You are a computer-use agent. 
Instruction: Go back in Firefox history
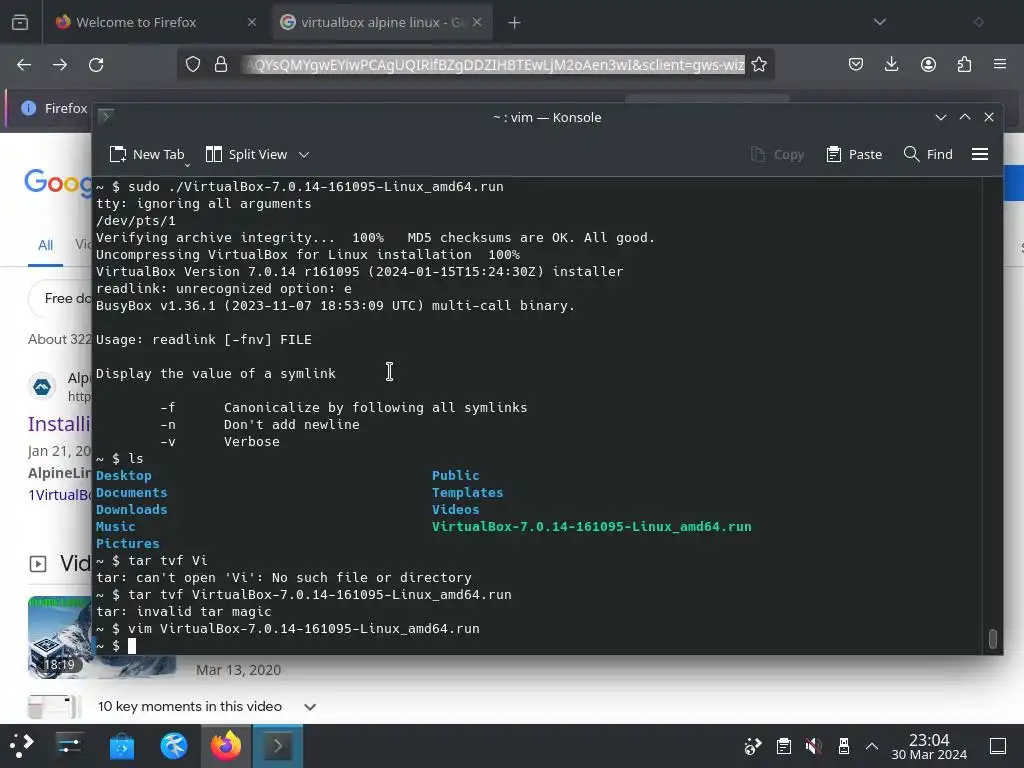pos(24,65)
